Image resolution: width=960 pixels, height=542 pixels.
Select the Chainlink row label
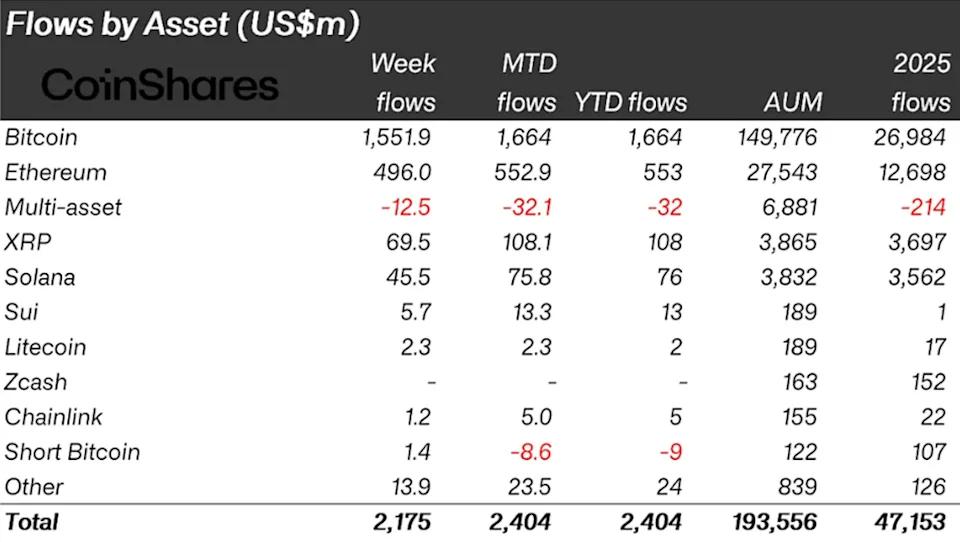(x=54, y=417)
